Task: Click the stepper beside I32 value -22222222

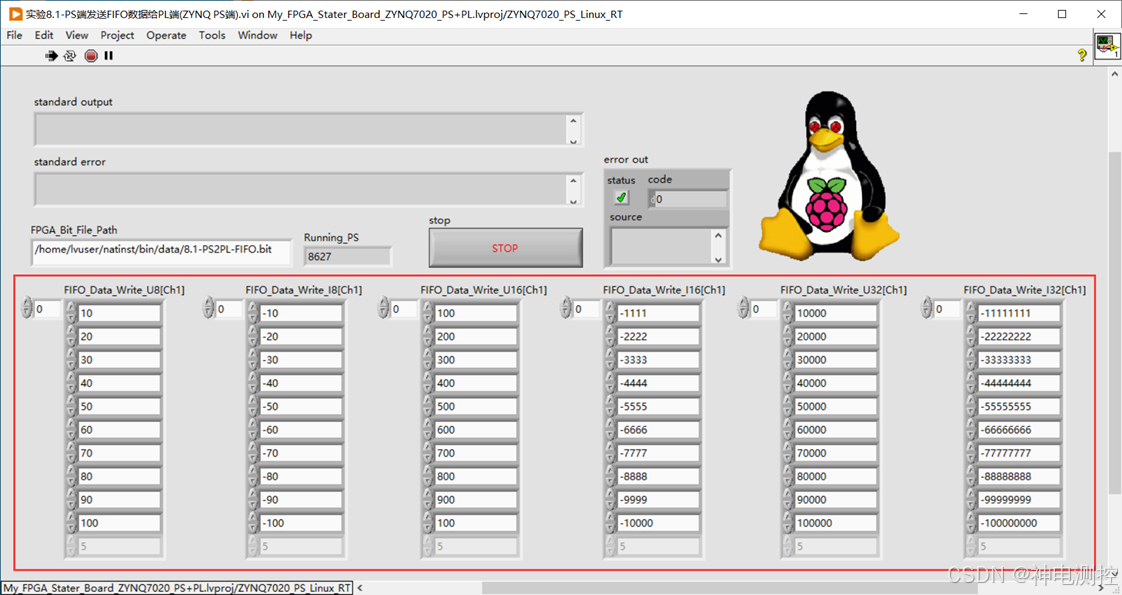Action: pyautogui.click(x=971, y=336)
